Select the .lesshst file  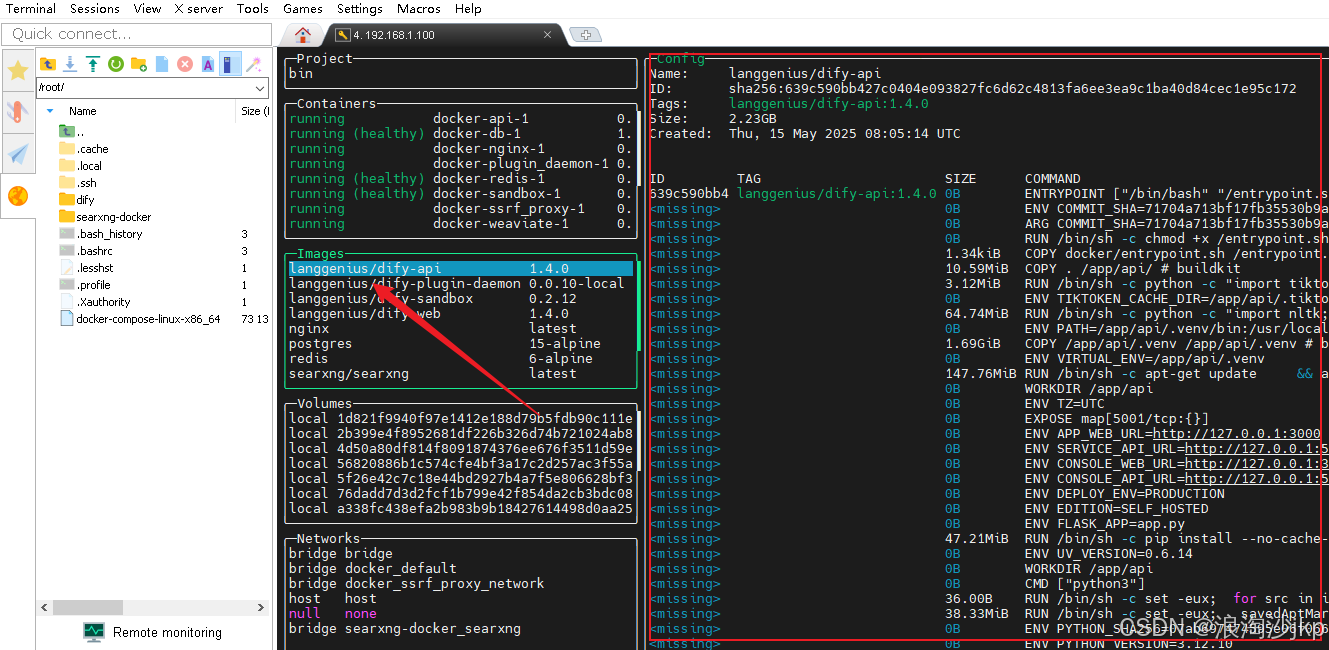[x=87, y=268]
